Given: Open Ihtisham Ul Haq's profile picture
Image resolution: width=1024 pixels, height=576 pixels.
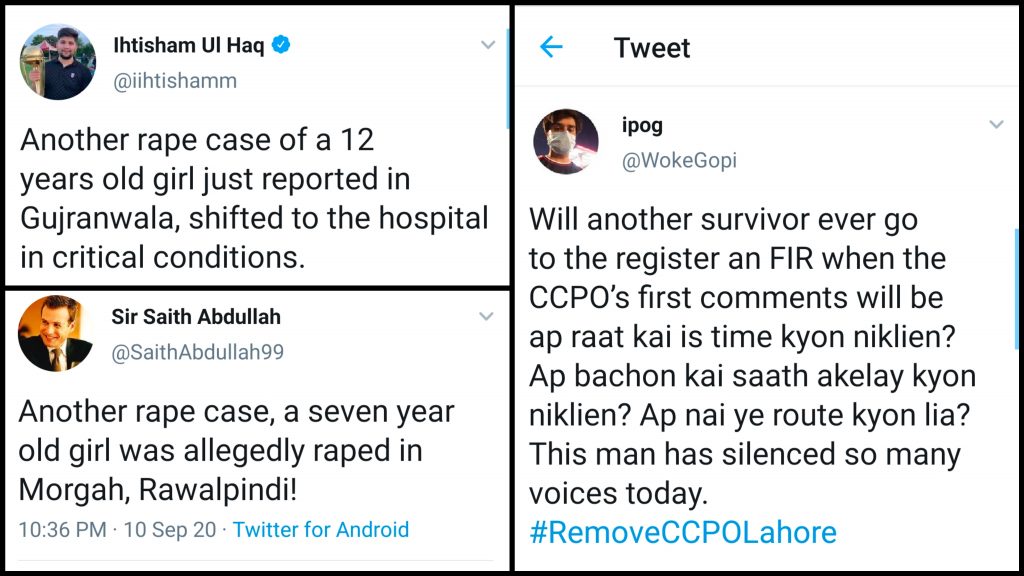Looking at the screenshot, I should click(58, 62).
